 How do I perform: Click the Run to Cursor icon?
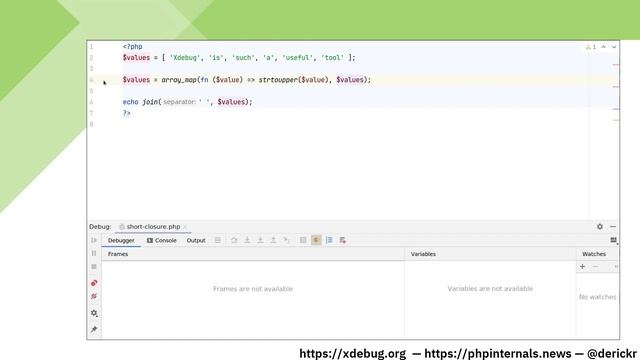[x=286, y=240]
